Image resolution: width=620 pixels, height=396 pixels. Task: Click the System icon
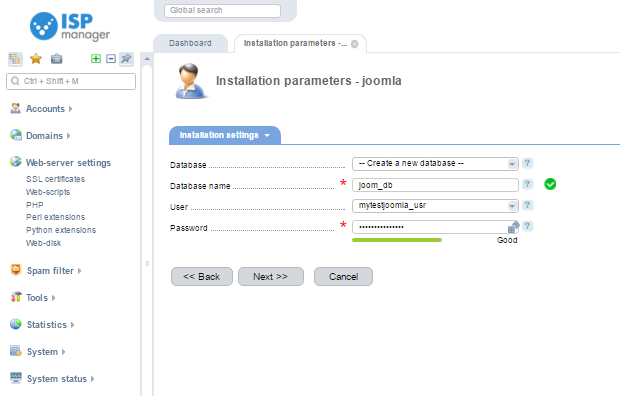[x=16, y=351]
